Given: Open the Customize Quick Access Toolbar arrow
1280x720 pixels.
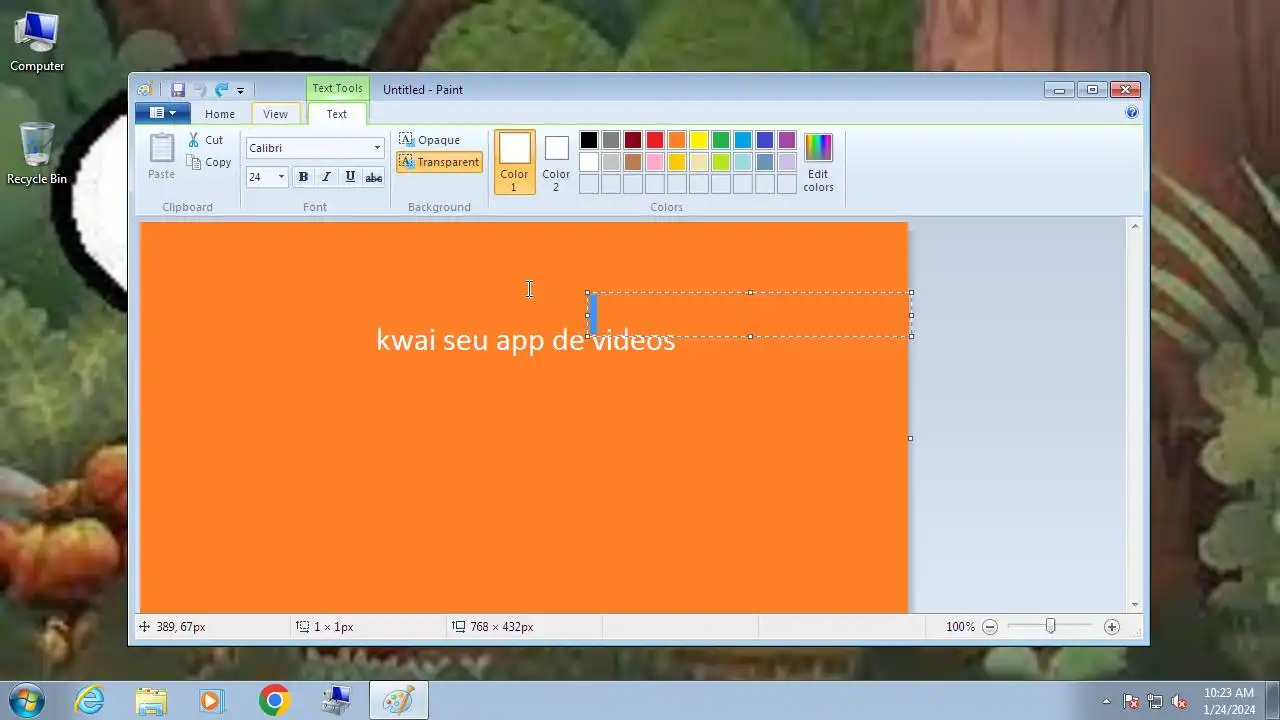Looking at the screenshot, I should click(240, 90).
